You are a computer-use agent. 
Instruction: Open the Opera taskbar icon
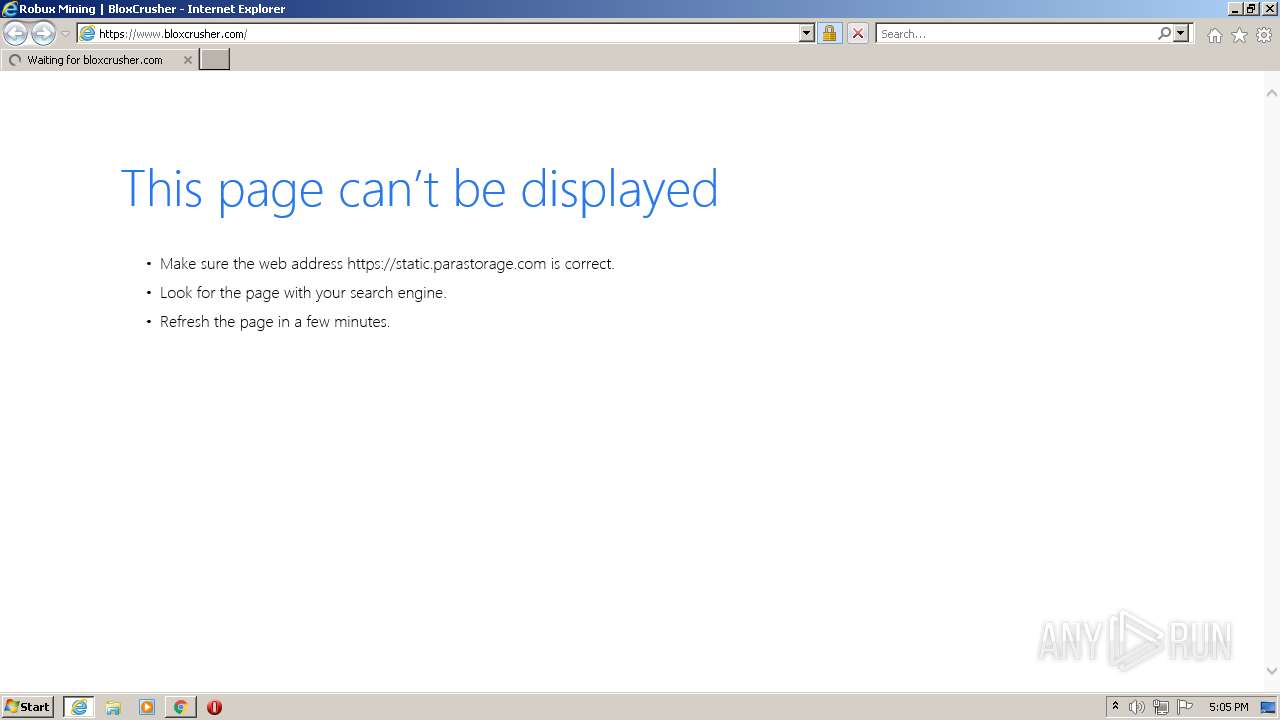click(x=214, y=707)
